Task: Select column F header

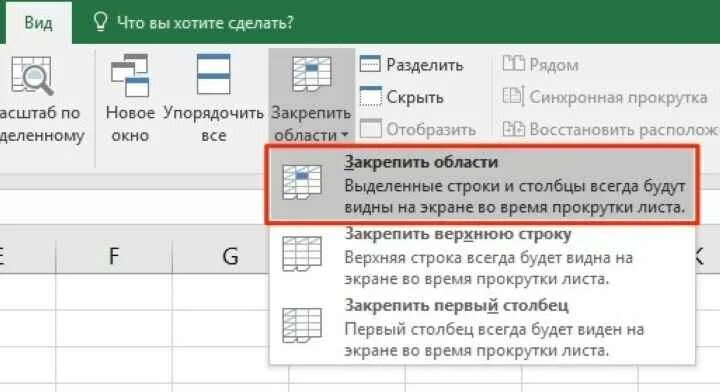Action: [x=114, y=256]
